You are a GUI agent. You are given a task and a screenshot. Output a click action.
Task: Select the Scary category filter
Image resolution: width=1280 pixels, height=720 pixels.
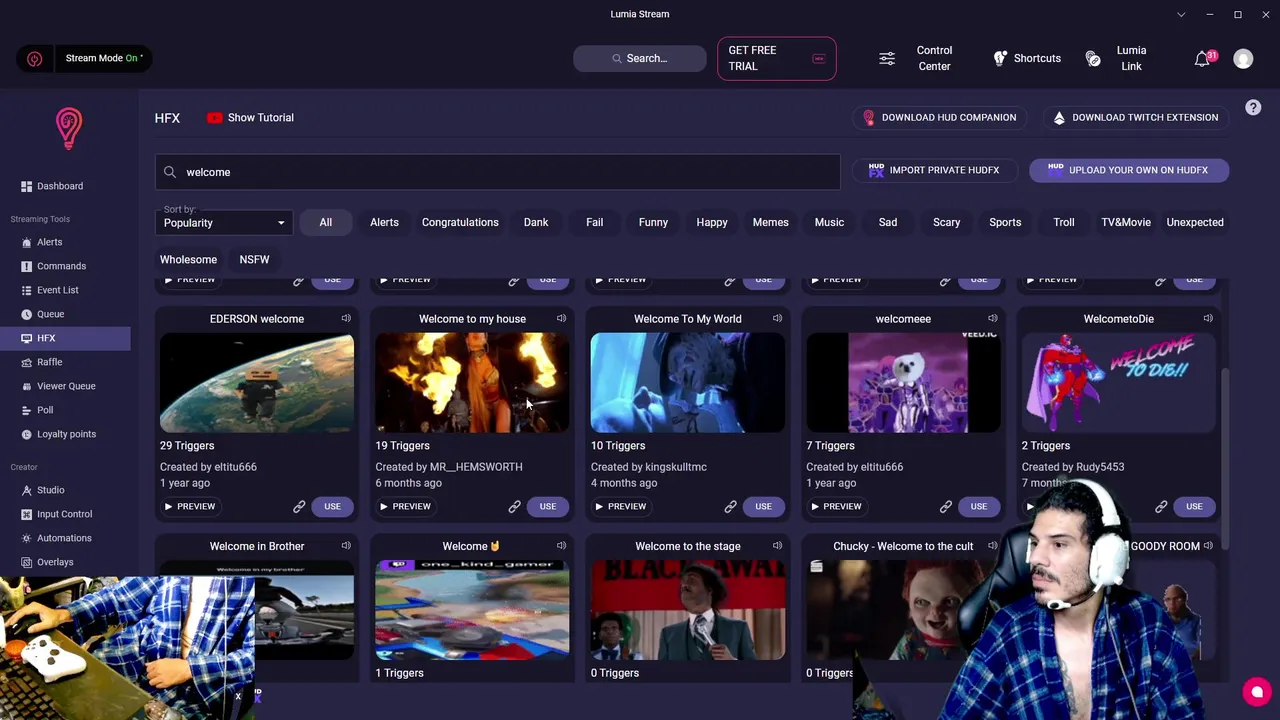(946, 222)
